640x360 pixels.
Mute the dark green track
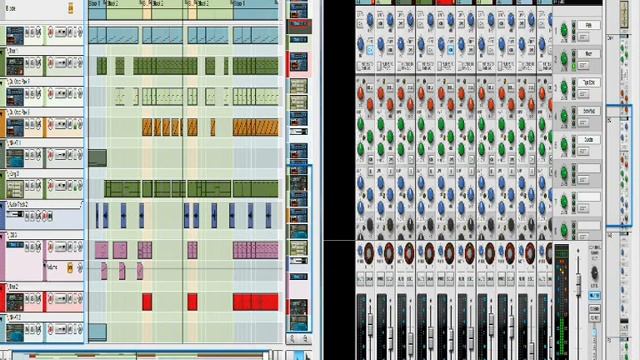[27, 63]
